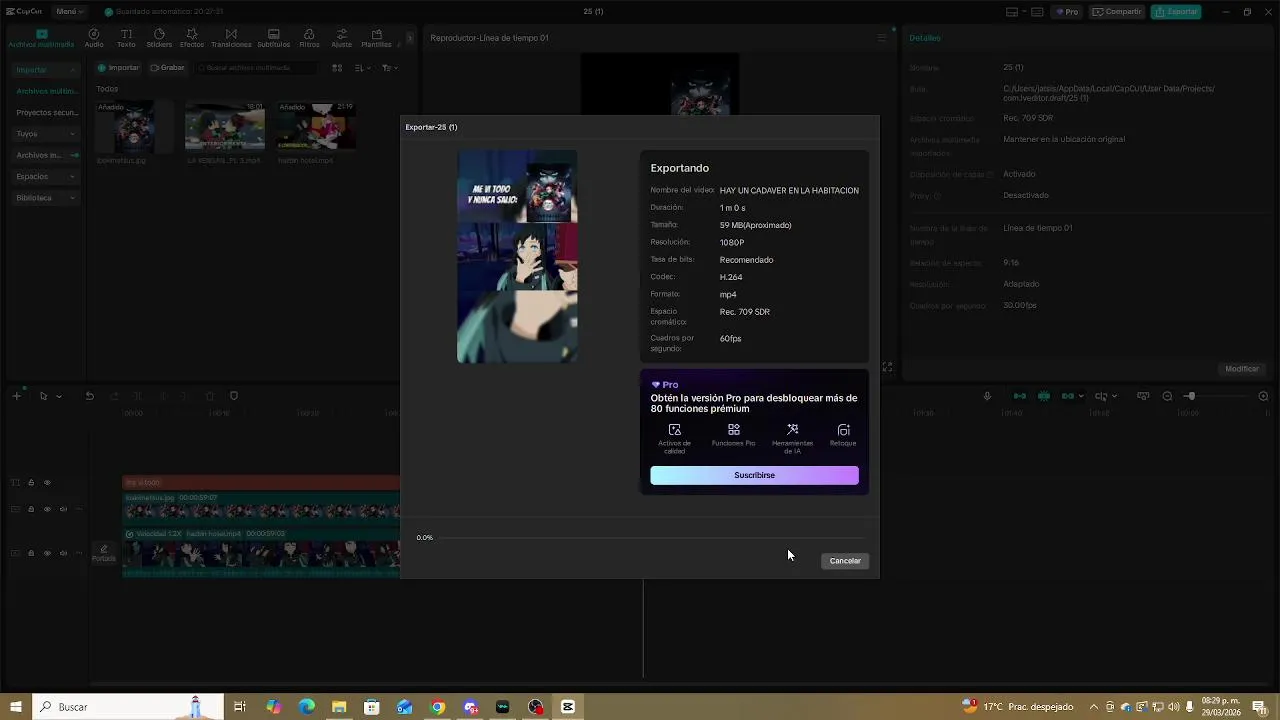The width and height of the screenshot is (1280, 720).
Task: Select the red text clip in timeline
Action: [x=261, y=483]
